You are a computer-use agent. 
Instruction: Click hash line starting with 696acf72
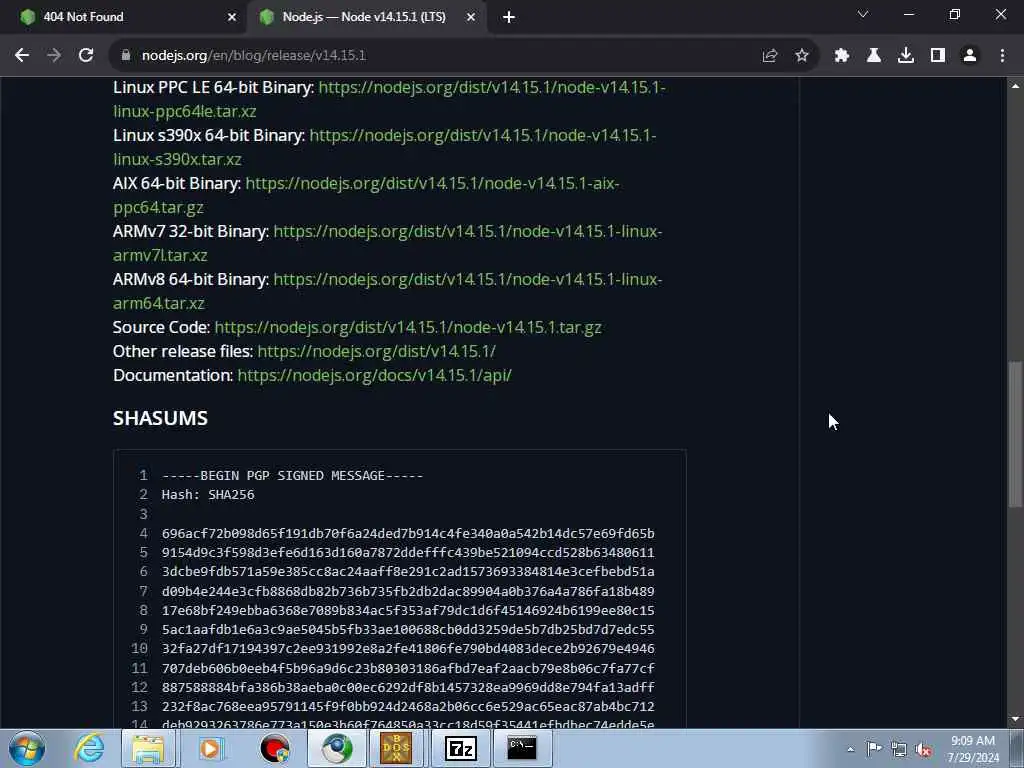coord(408,534)
